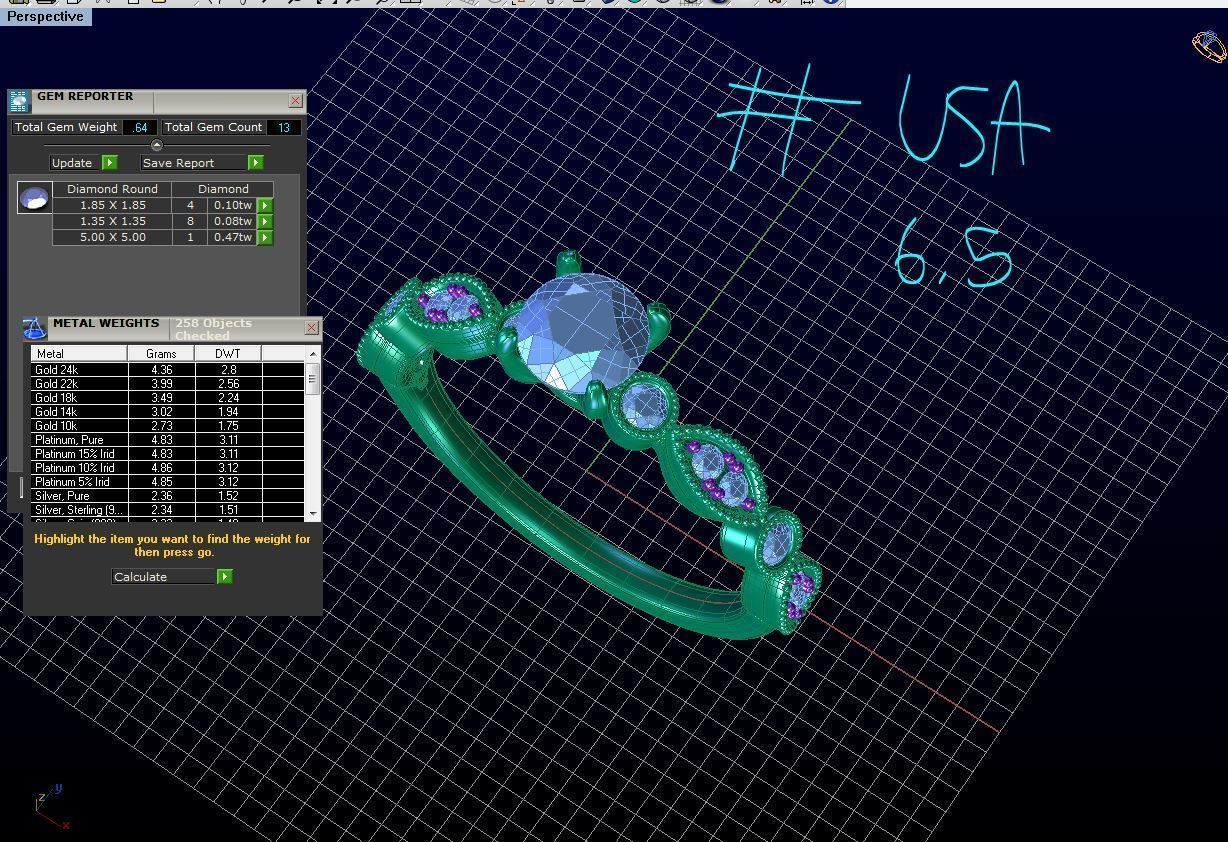Open the Perspective viewport label menu
Image resolution: width=1228 pixels, height=842 pixels.
46,17
